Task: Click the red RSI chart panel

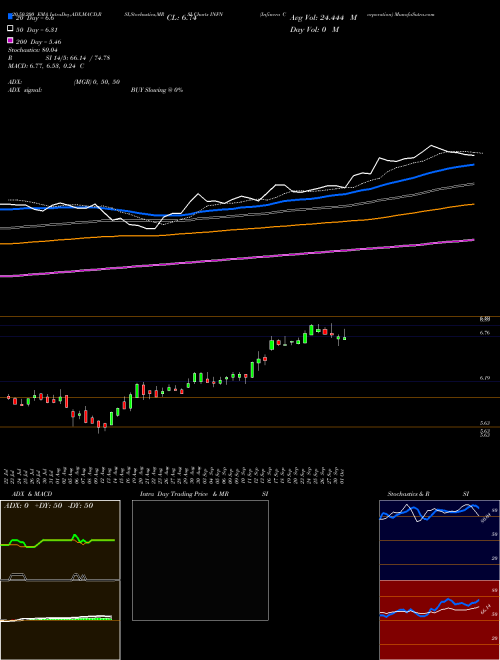Action: tap(439, 620)
